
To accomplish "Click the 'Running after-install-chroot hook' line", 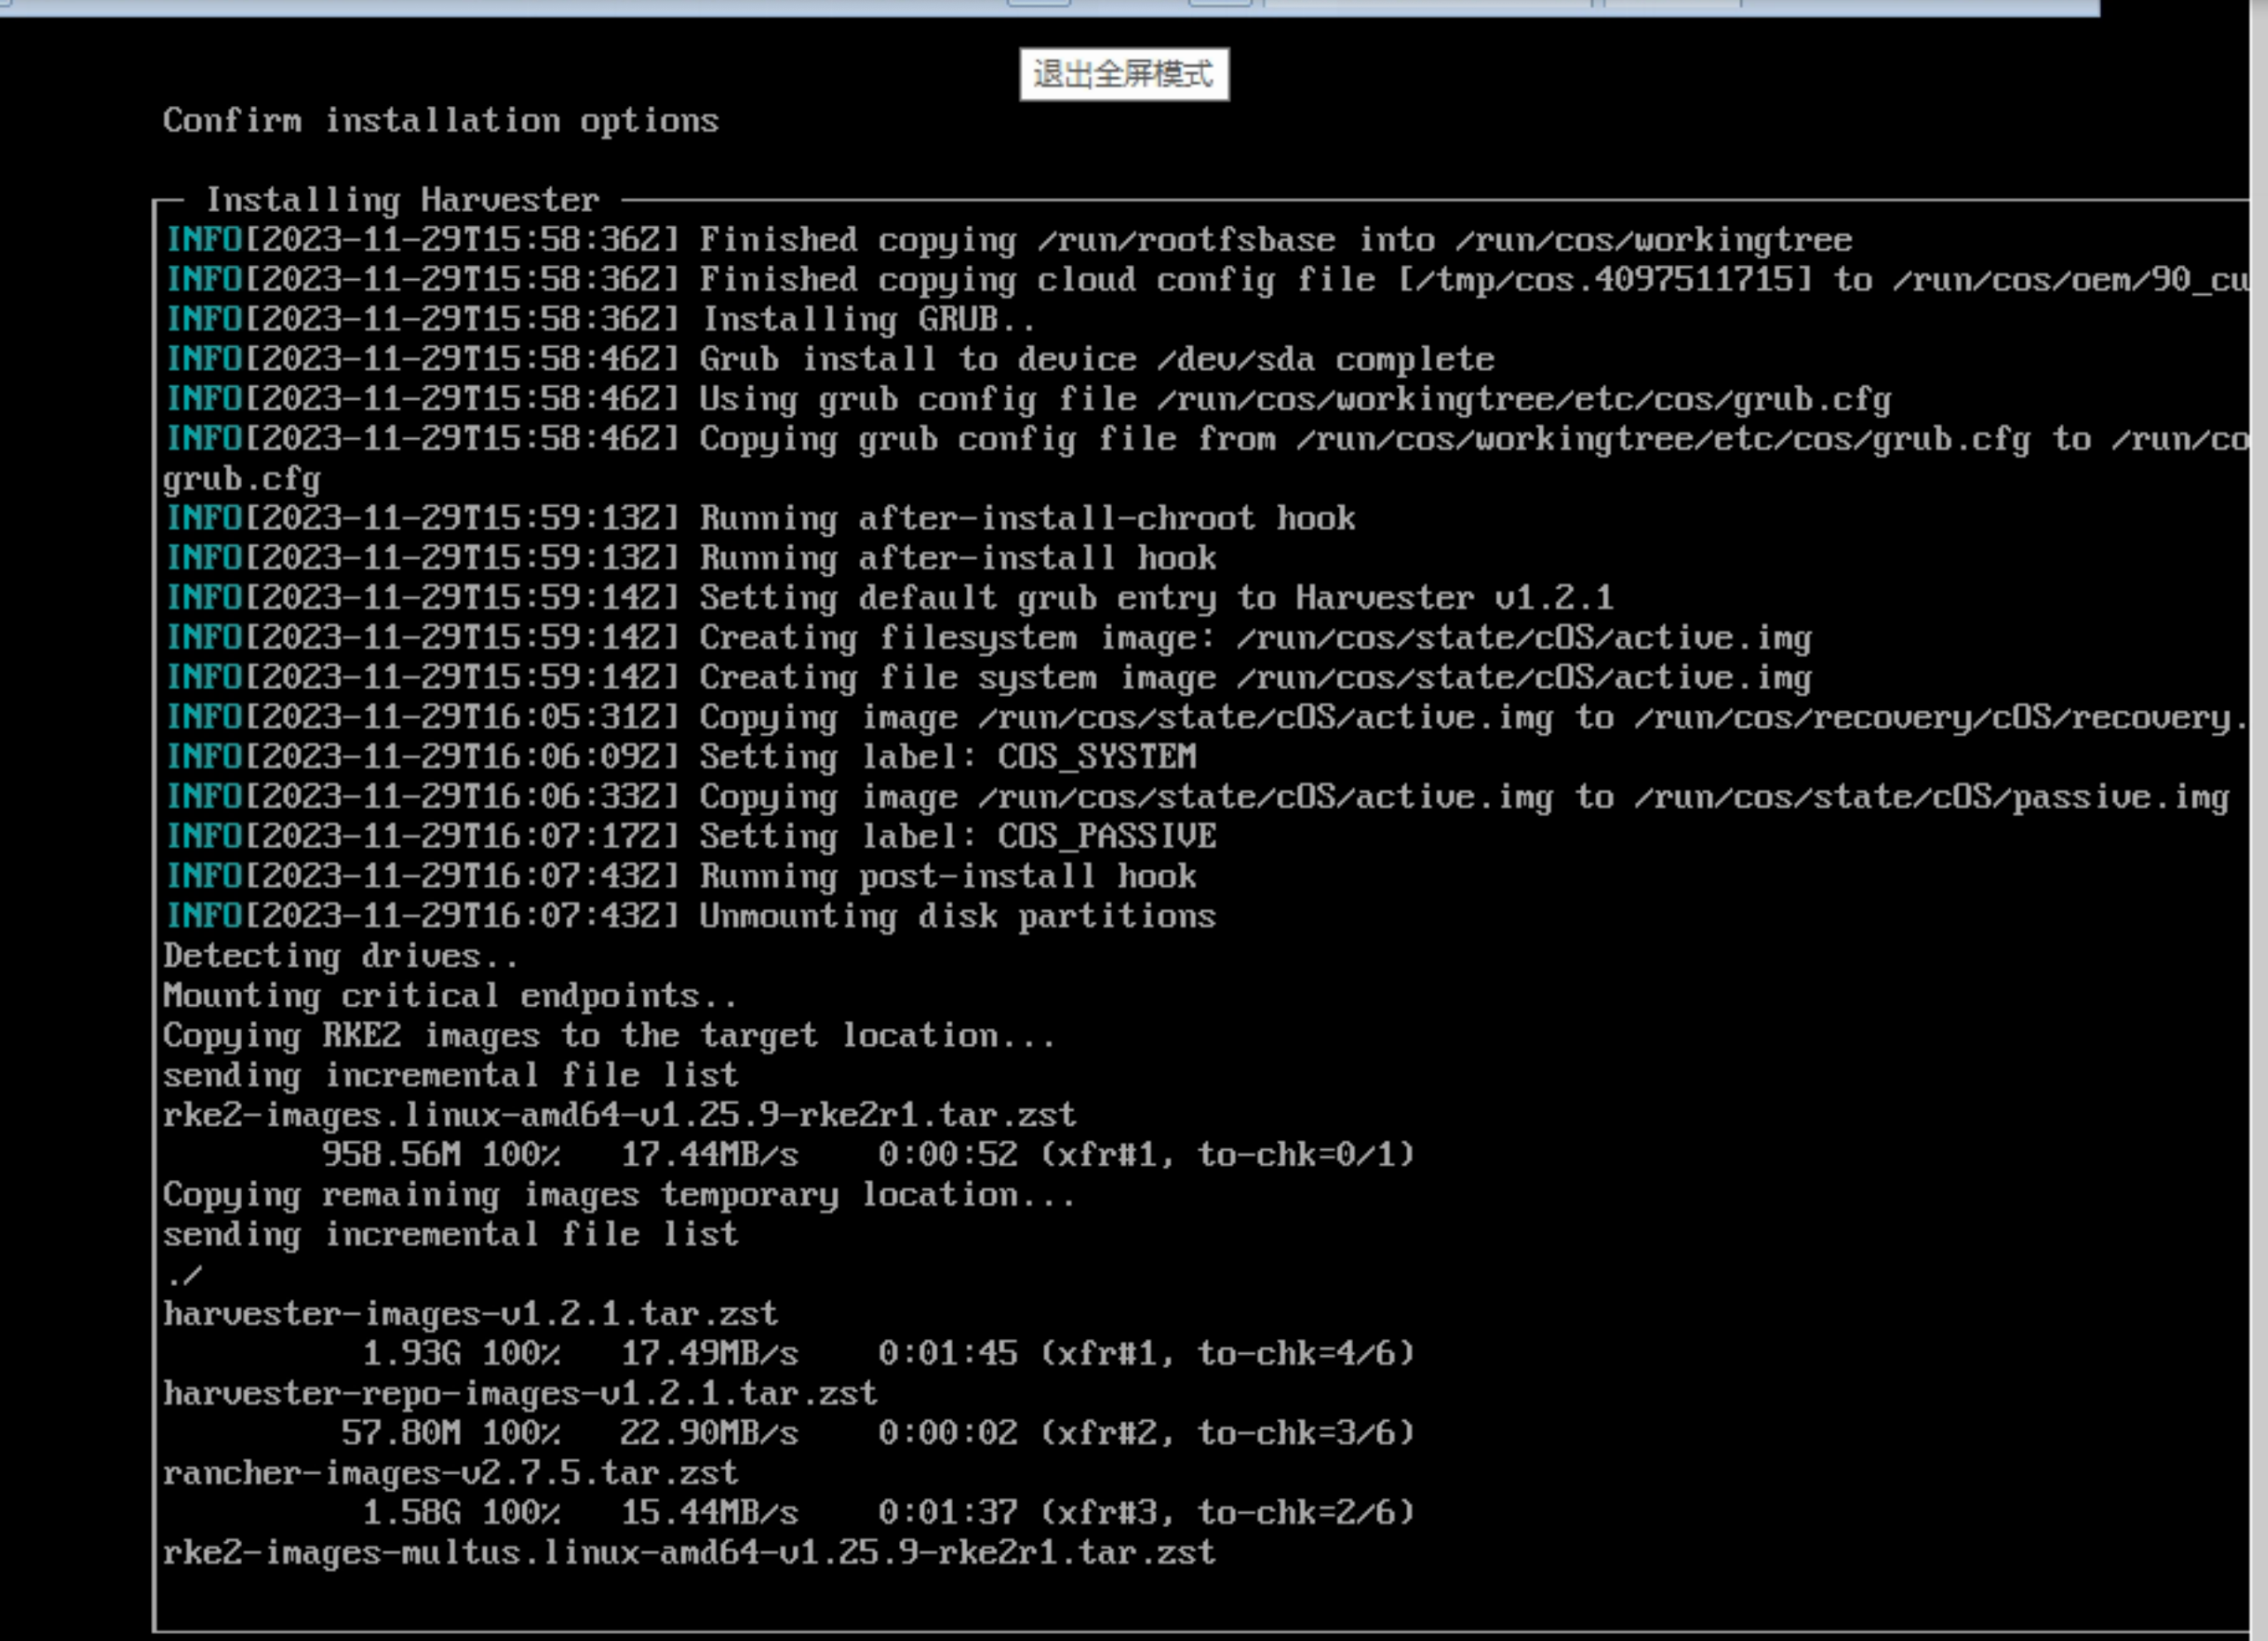I will pos(760,518).
